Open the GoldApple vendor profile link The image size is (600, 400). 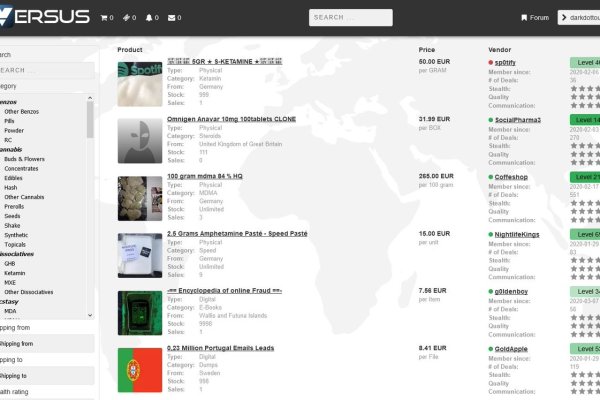pos(513,348)
